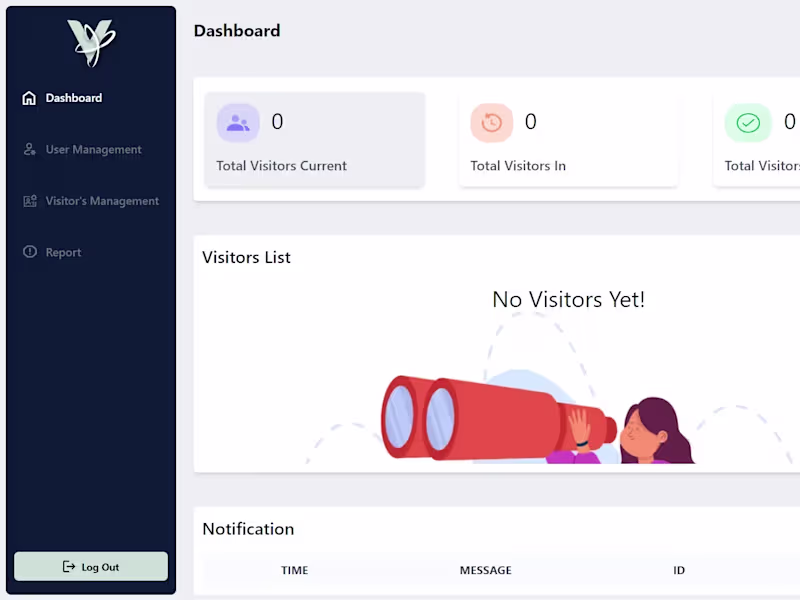Screen dimensions: 800x600
Task: Open Dashboard from the sidebar
Action: tap(73, 98)
